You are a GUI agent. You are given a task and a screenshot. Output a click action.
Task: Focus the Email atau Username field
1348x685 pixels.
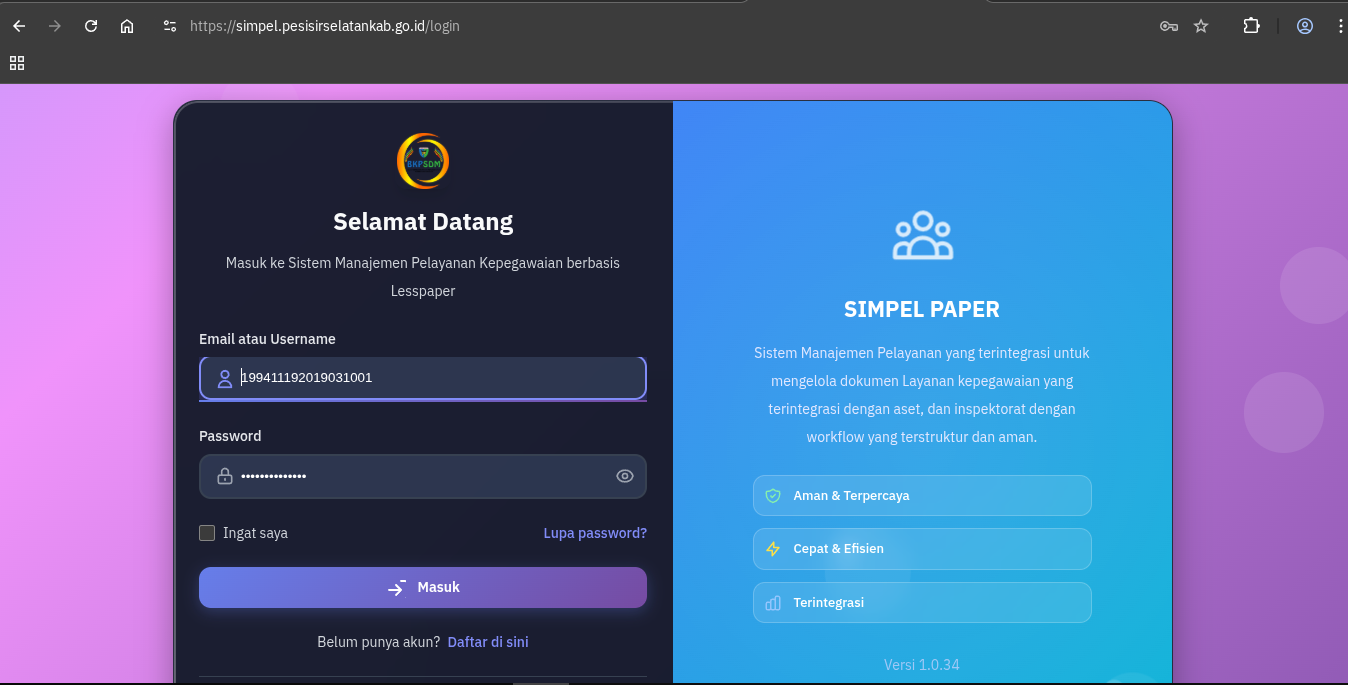[x=440, y=379]
